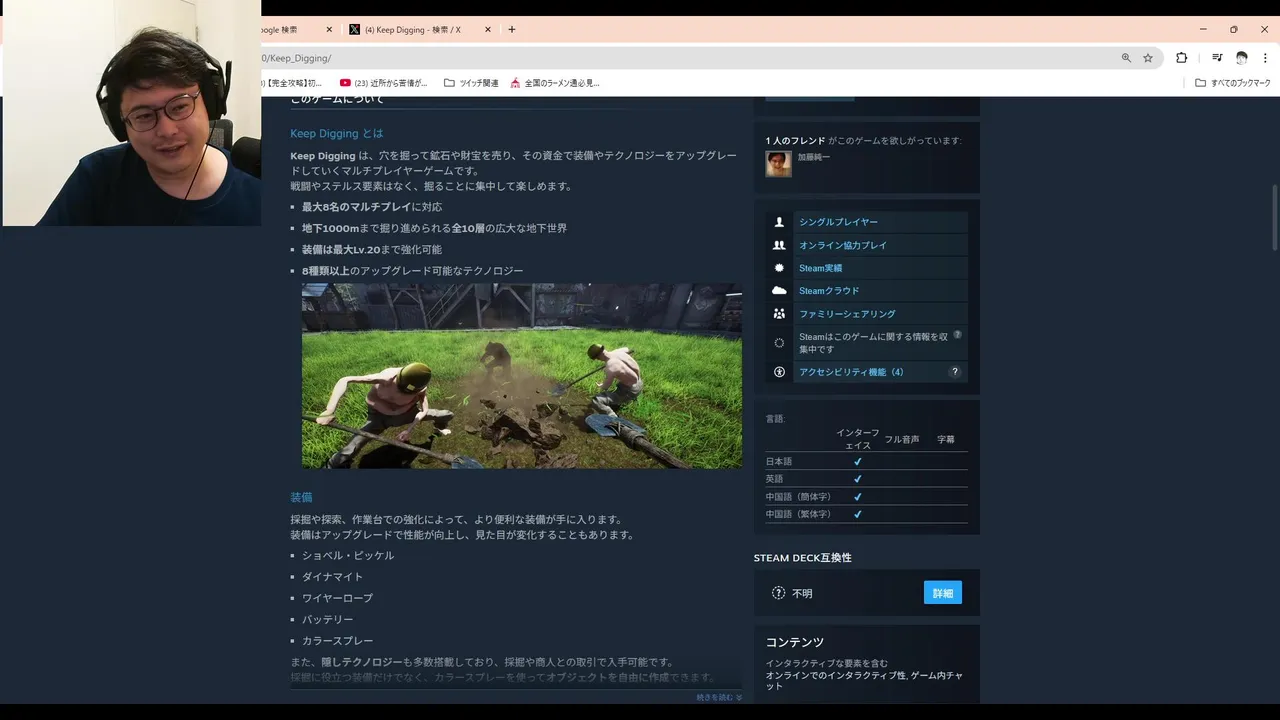This screenshot has width=1280, height=720.
Task: Click the 'STEAM DECK互換性' heading
Action: pyautogui.click(x=803, y=557)
